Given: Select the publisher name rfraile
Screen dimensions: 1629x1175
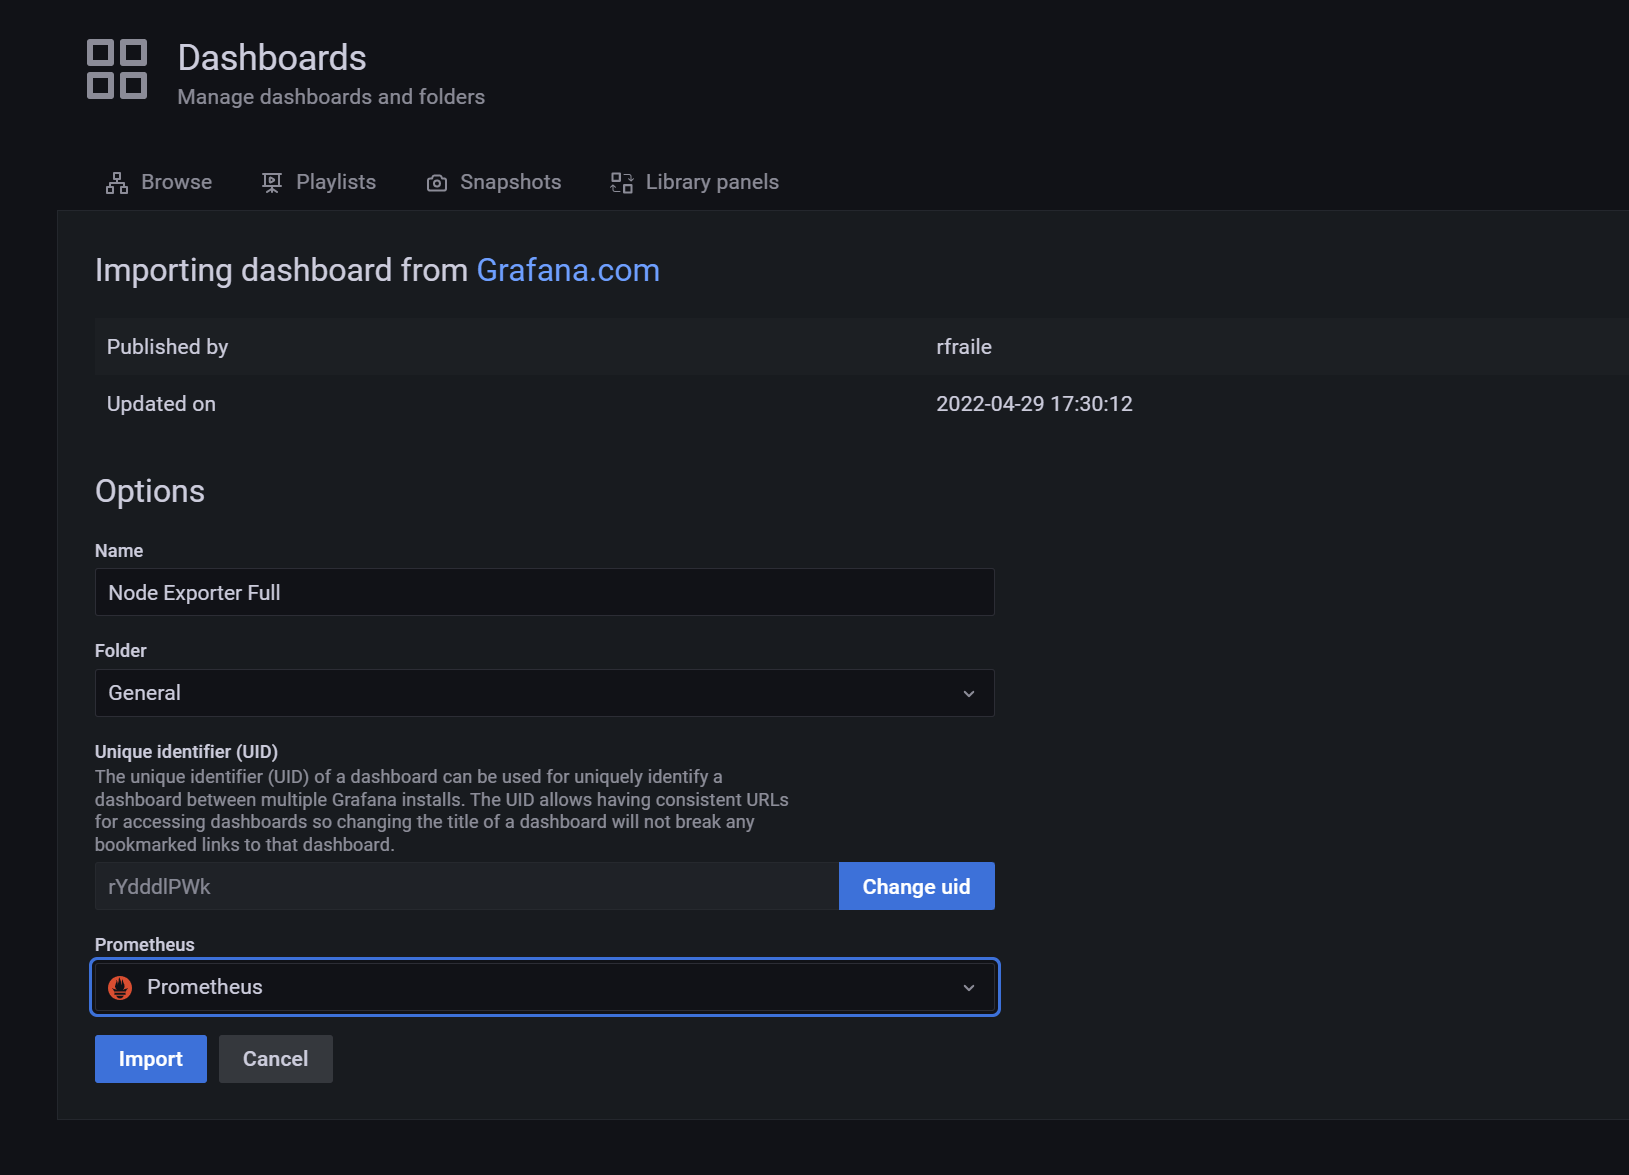Looking at the screenshot, I should pos(964,347).
